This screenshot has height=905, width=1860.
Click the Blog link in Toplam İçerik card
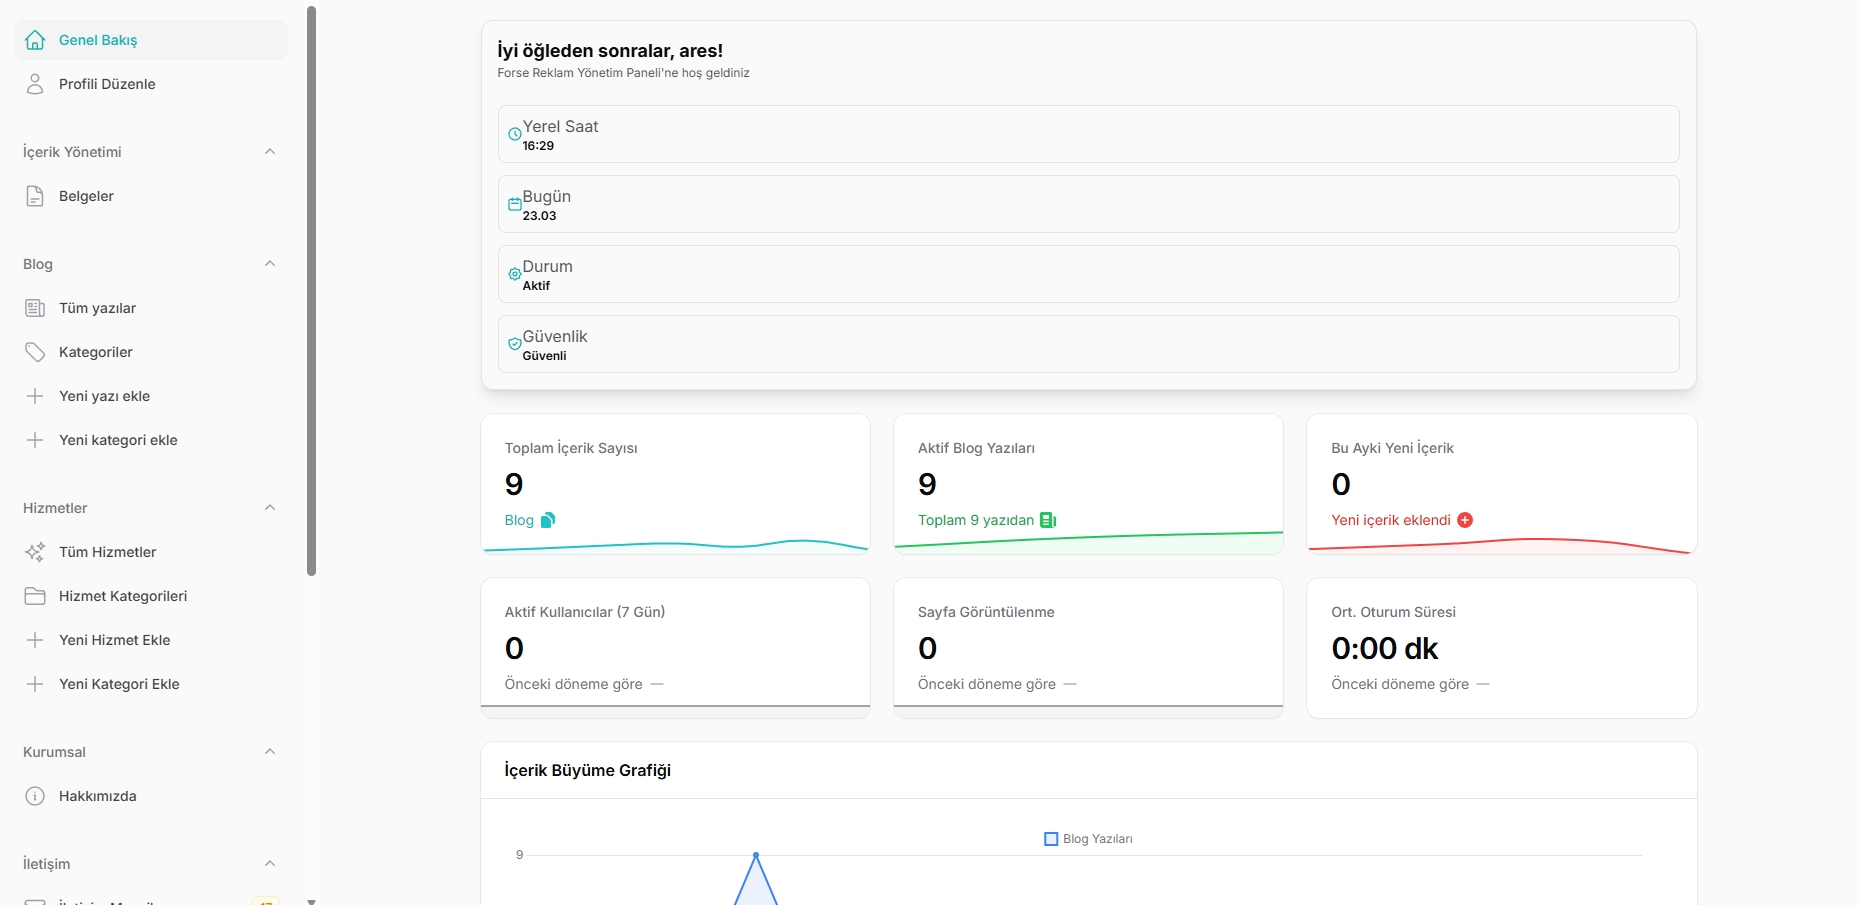coord(519,520)
